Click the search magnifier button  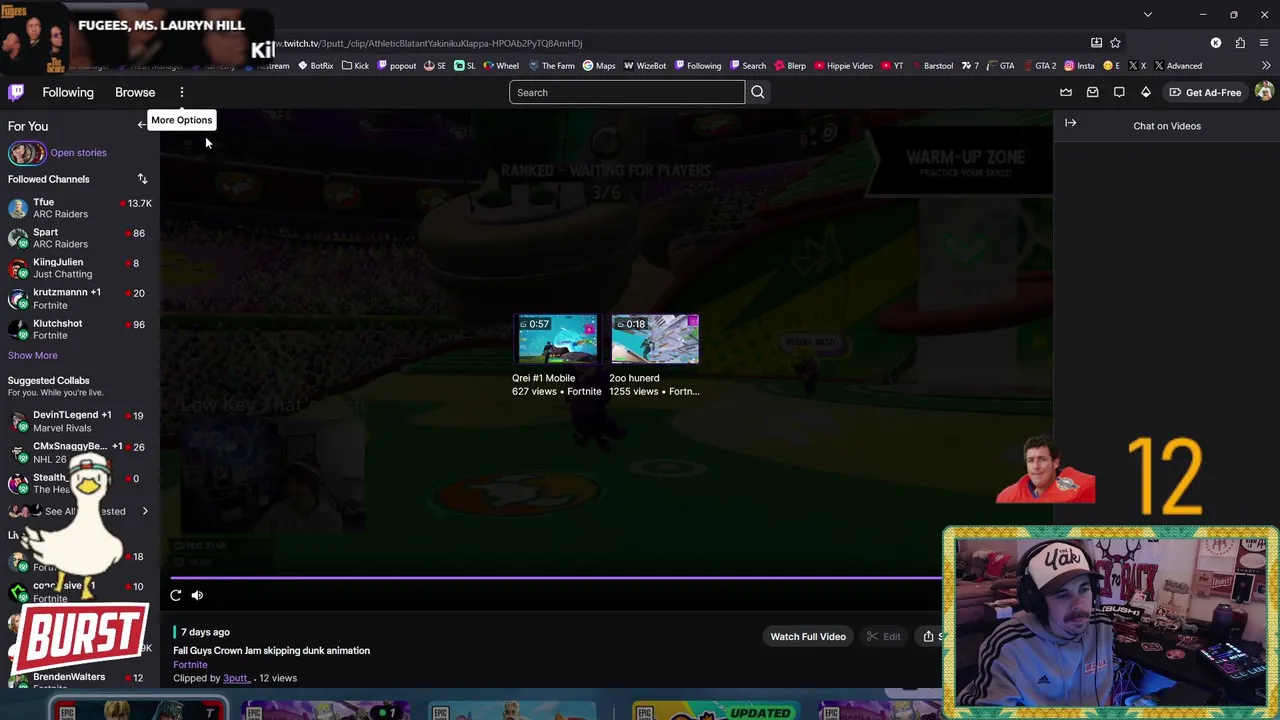coord(758,92)
